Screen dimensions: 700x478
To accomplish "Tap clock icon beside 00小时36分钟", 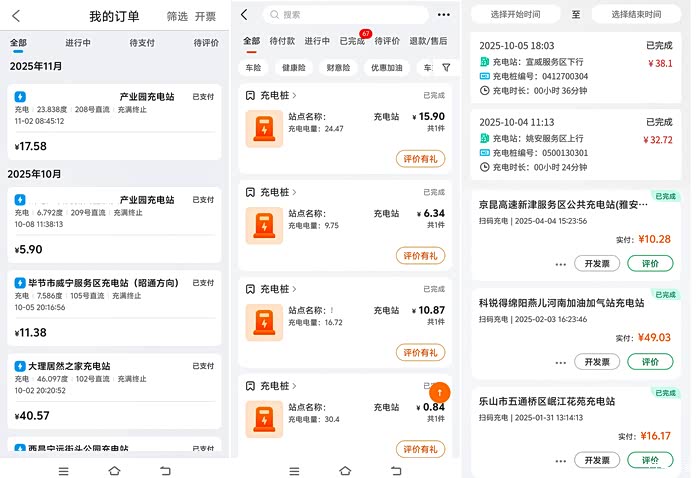I will click(484, 91).
